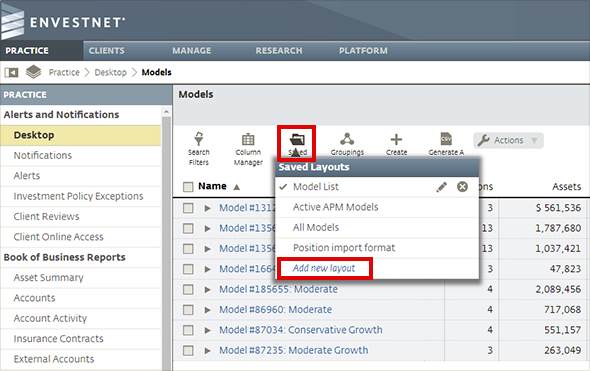590x371 pixels.
Task: Click the Saved layouts folder icon
Action: pos(297,140)
